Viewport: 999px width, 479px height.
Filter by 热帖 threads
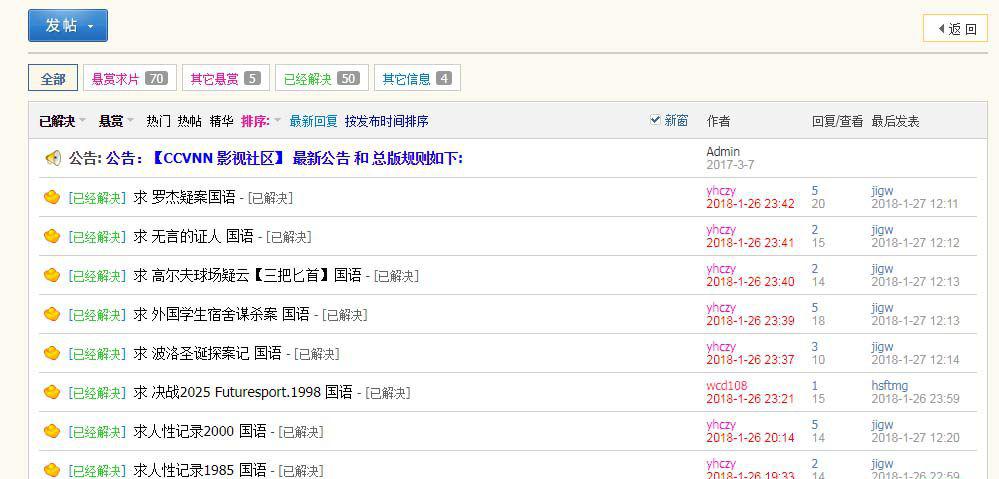click(x=189, y=121)
